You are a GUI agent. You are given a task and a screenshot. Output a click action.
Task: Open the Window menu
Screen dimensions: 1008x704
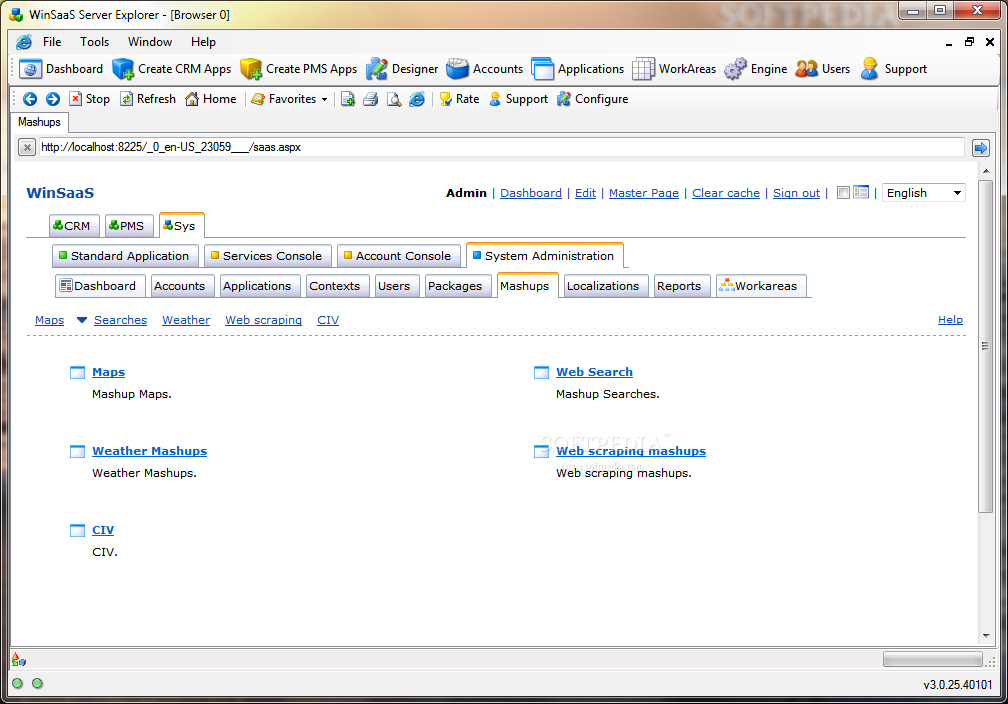click(150, 42)
